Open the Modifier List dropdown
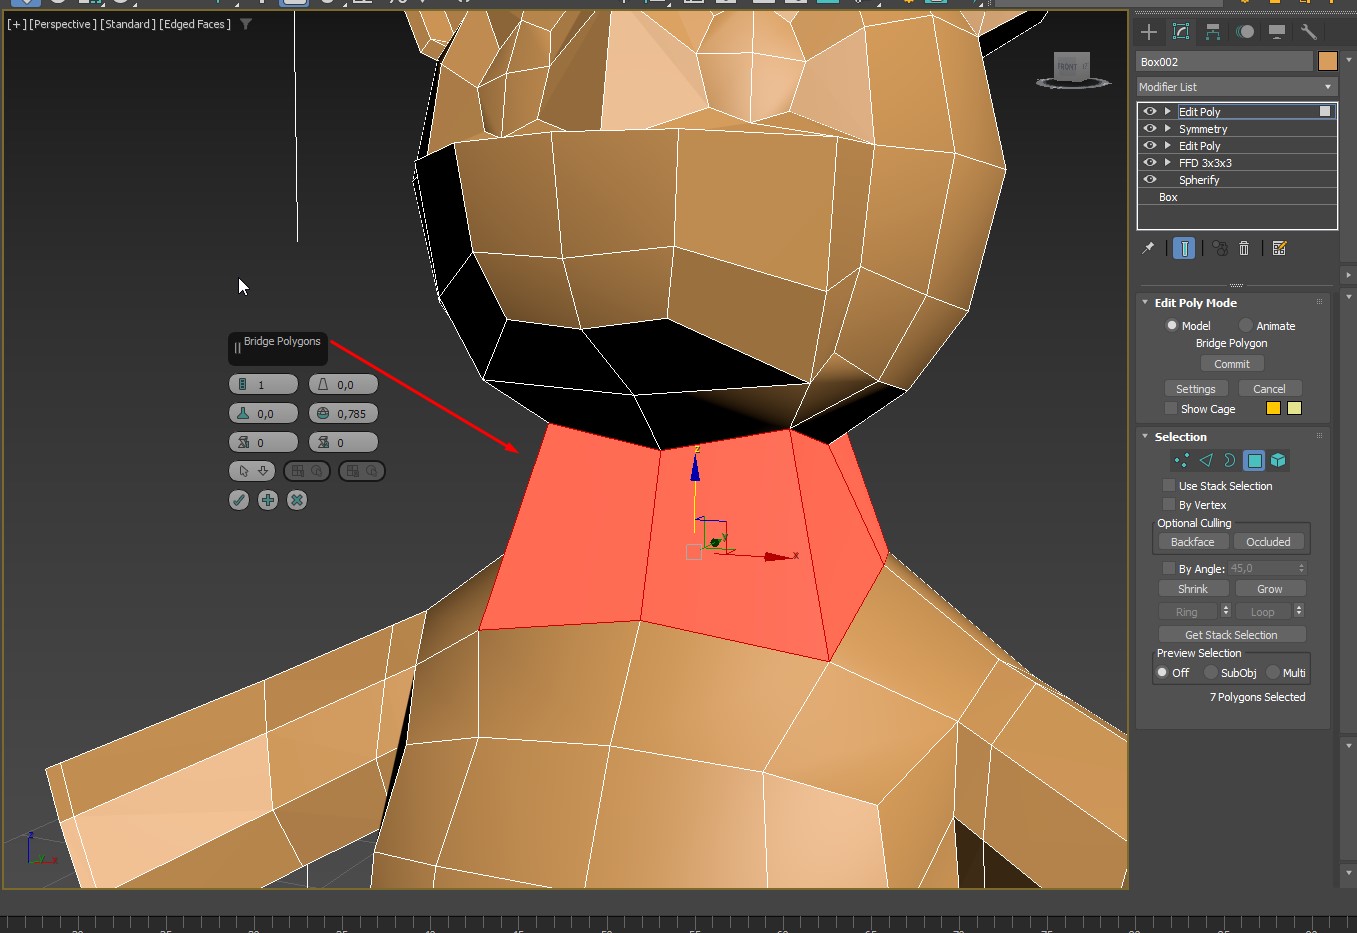The image size is (1357, 933). click(1236, 87)
